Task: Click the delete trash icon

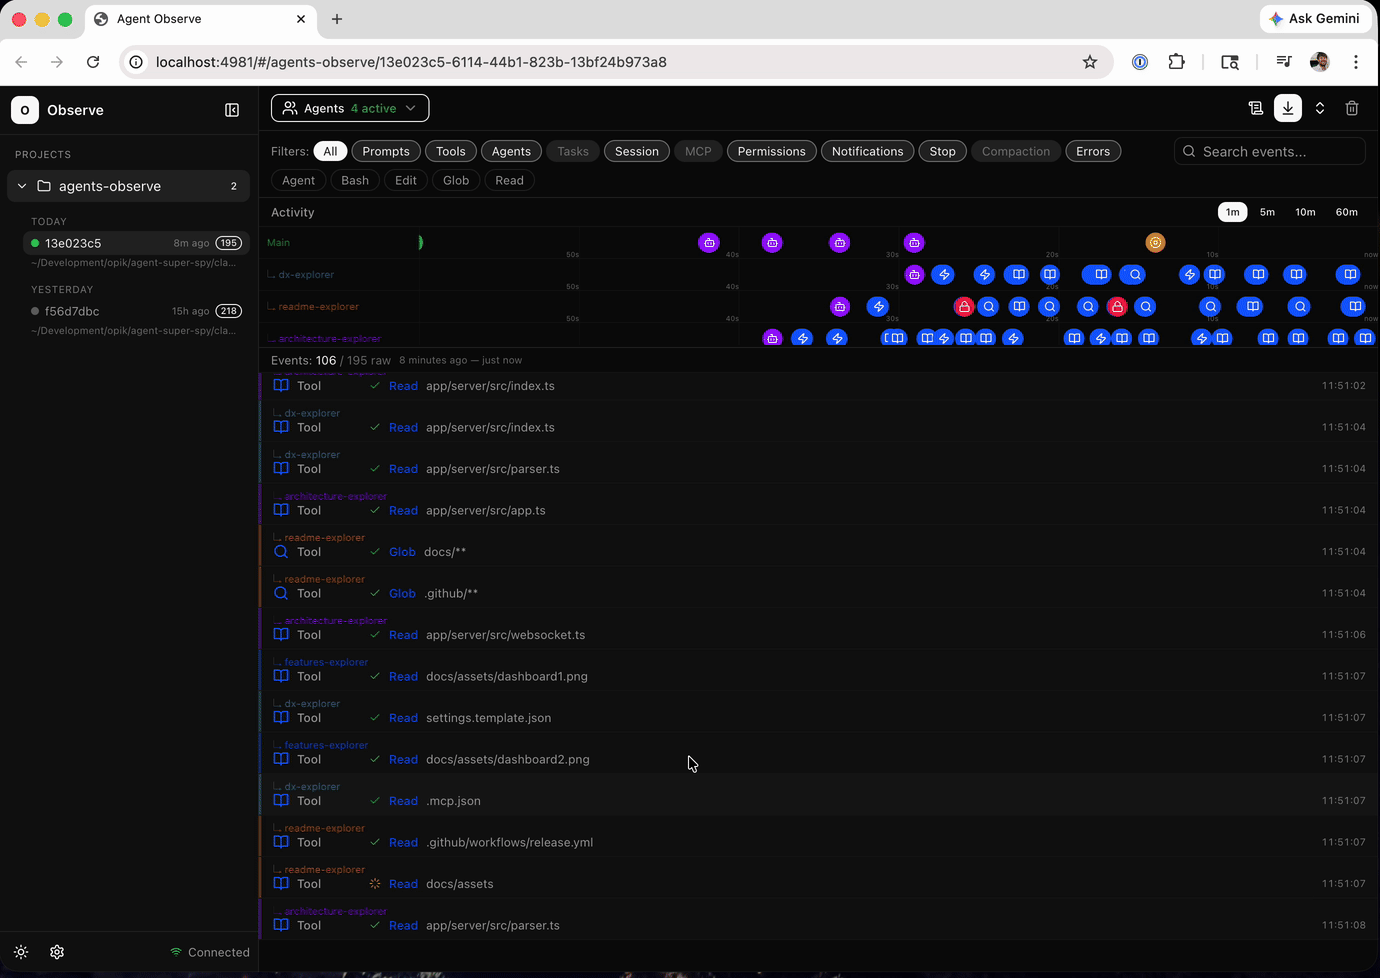Action: tap(1352, 108)
